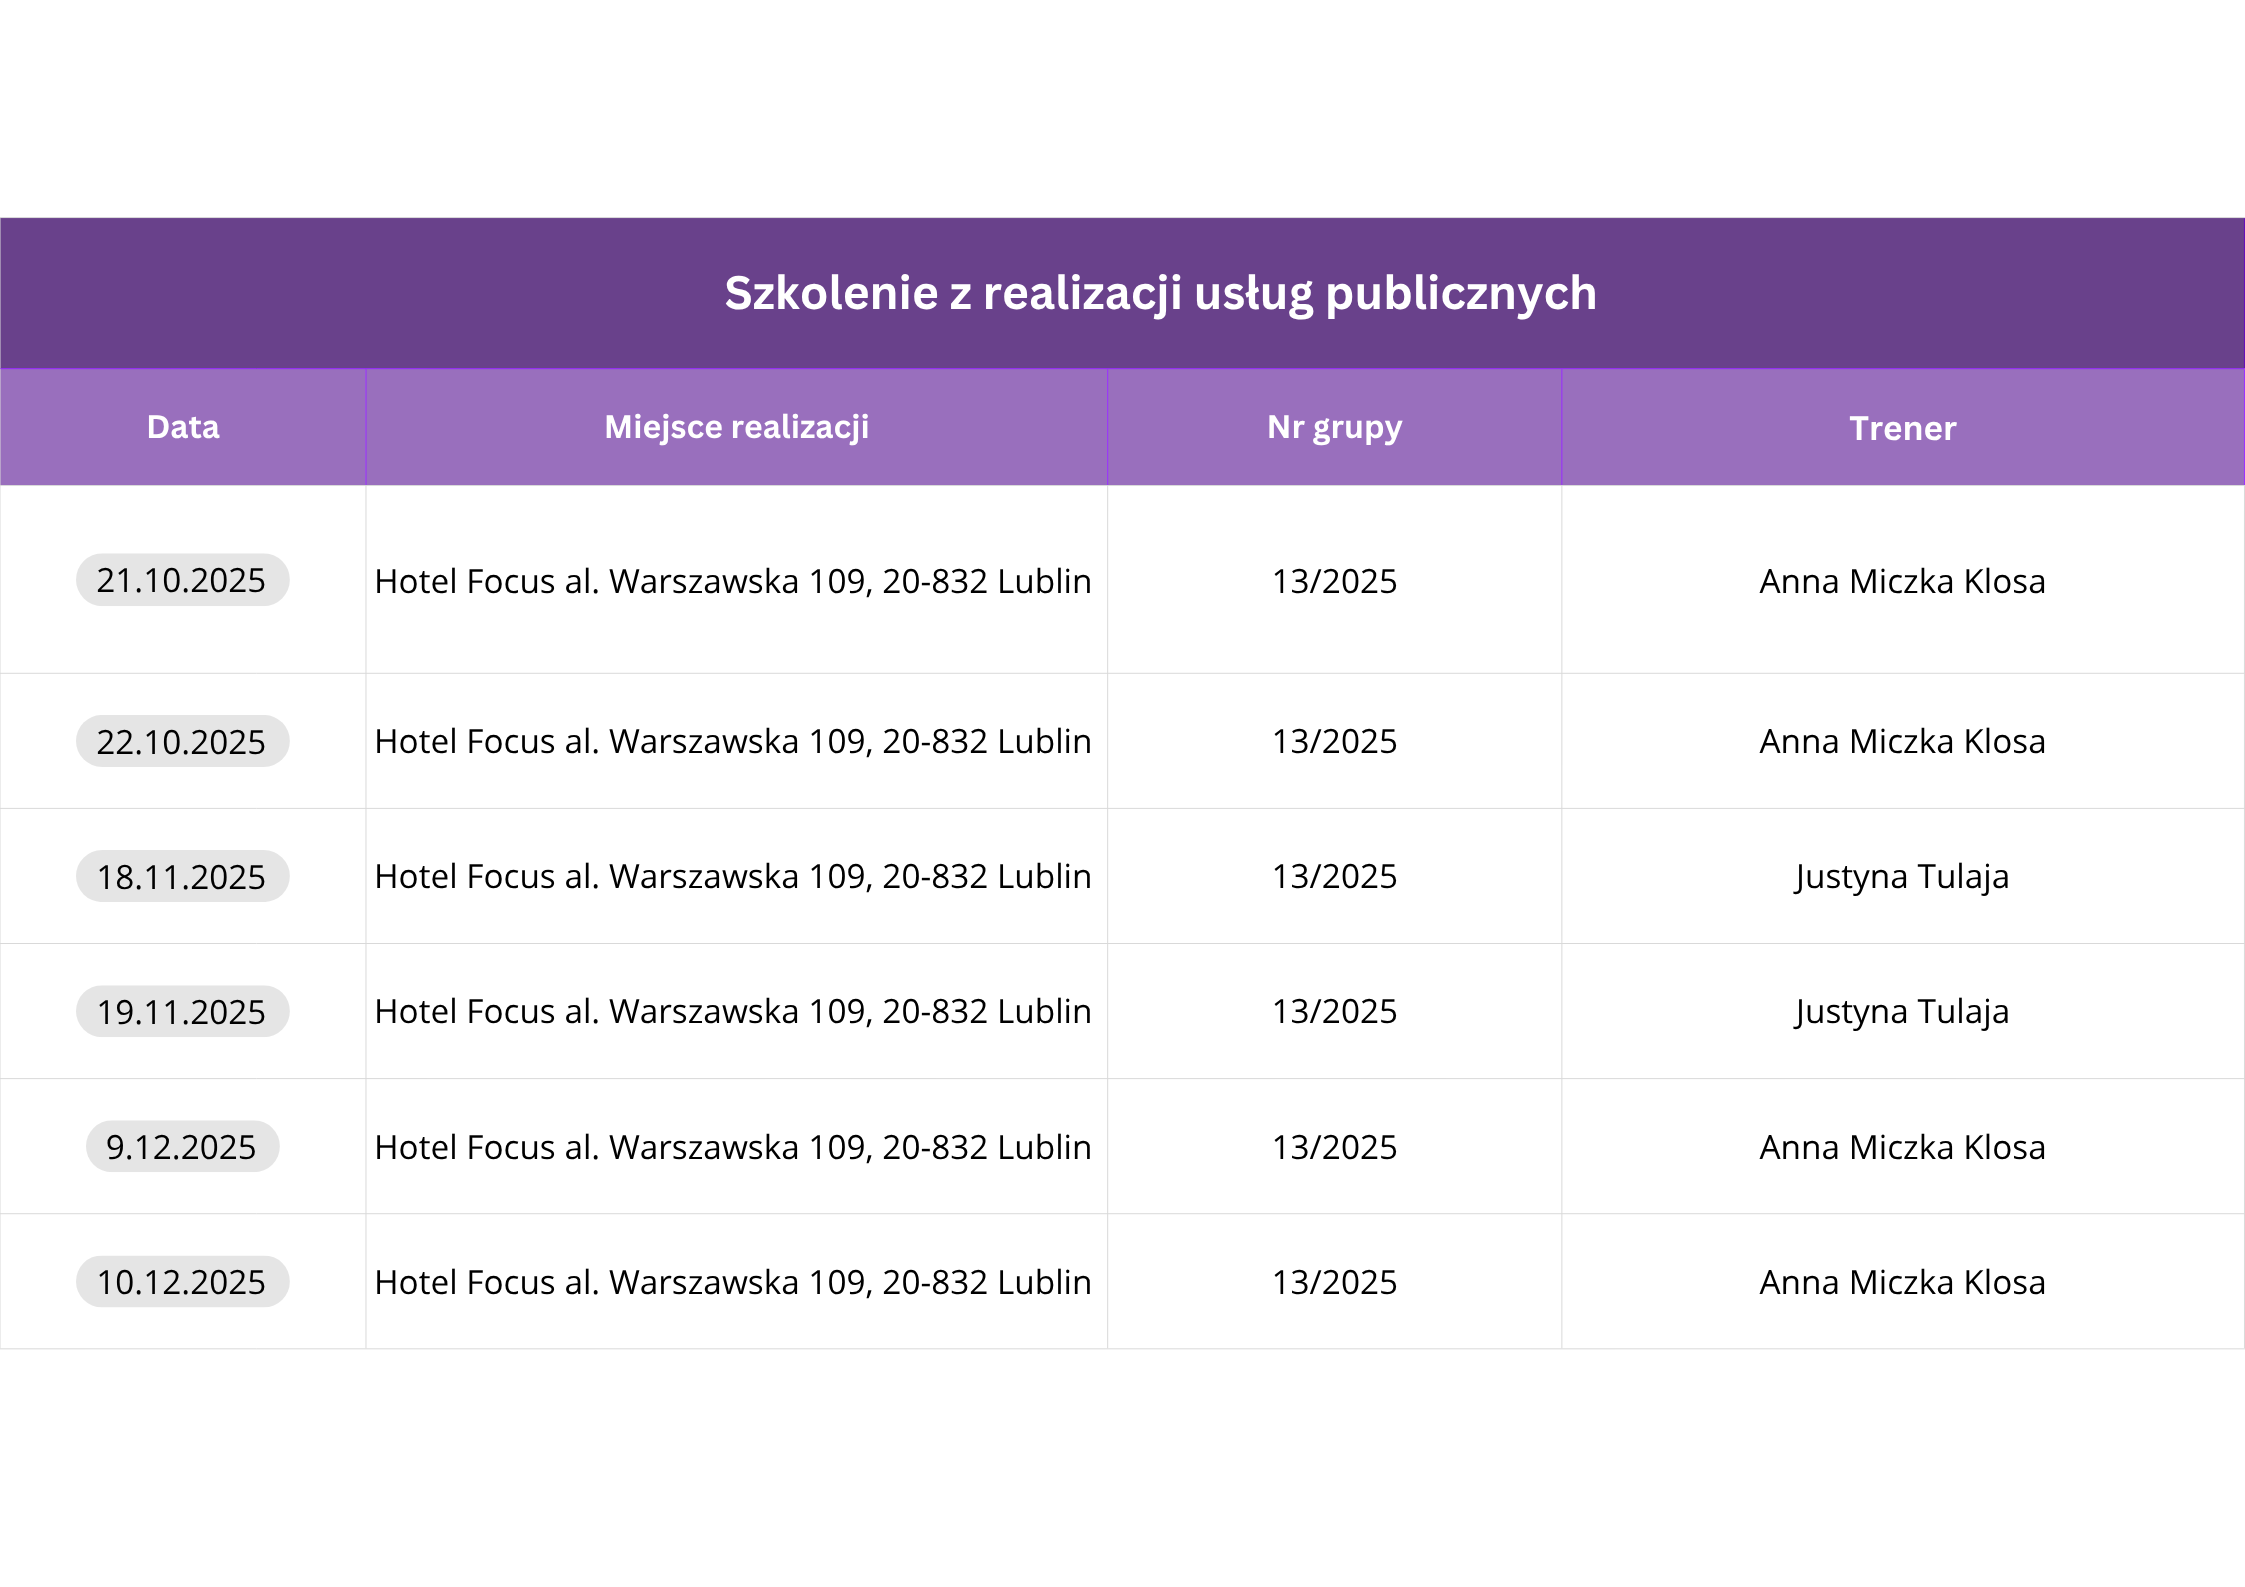Click Hotel Focus address in 18.11.2025 row
This screenshot has width=2245, height=1587.
[x=733, y=876]
